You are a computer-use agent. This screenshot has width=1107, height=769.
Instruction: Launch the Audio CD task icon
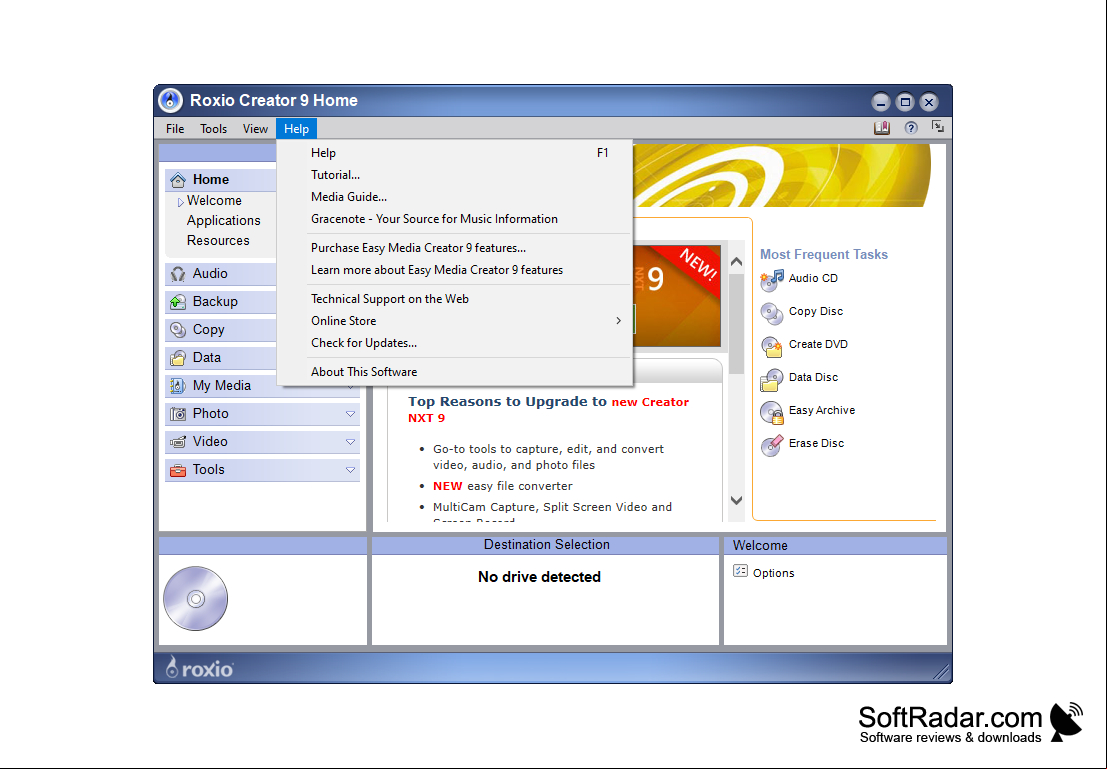(x=772, y=280)
